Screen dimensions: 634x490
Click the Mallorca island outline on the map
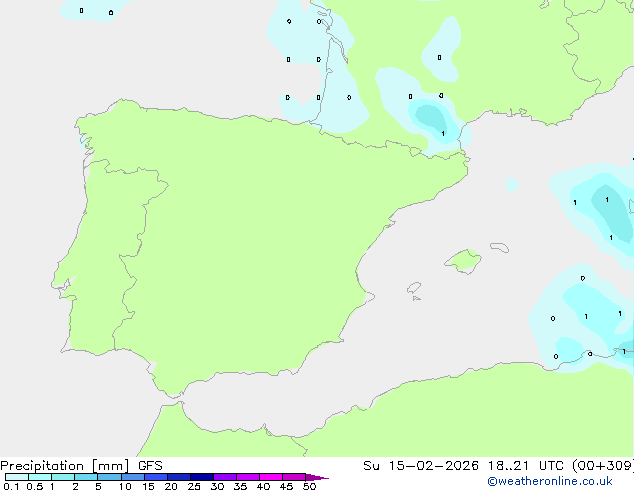pyautogui.click(x=463, y=261)
